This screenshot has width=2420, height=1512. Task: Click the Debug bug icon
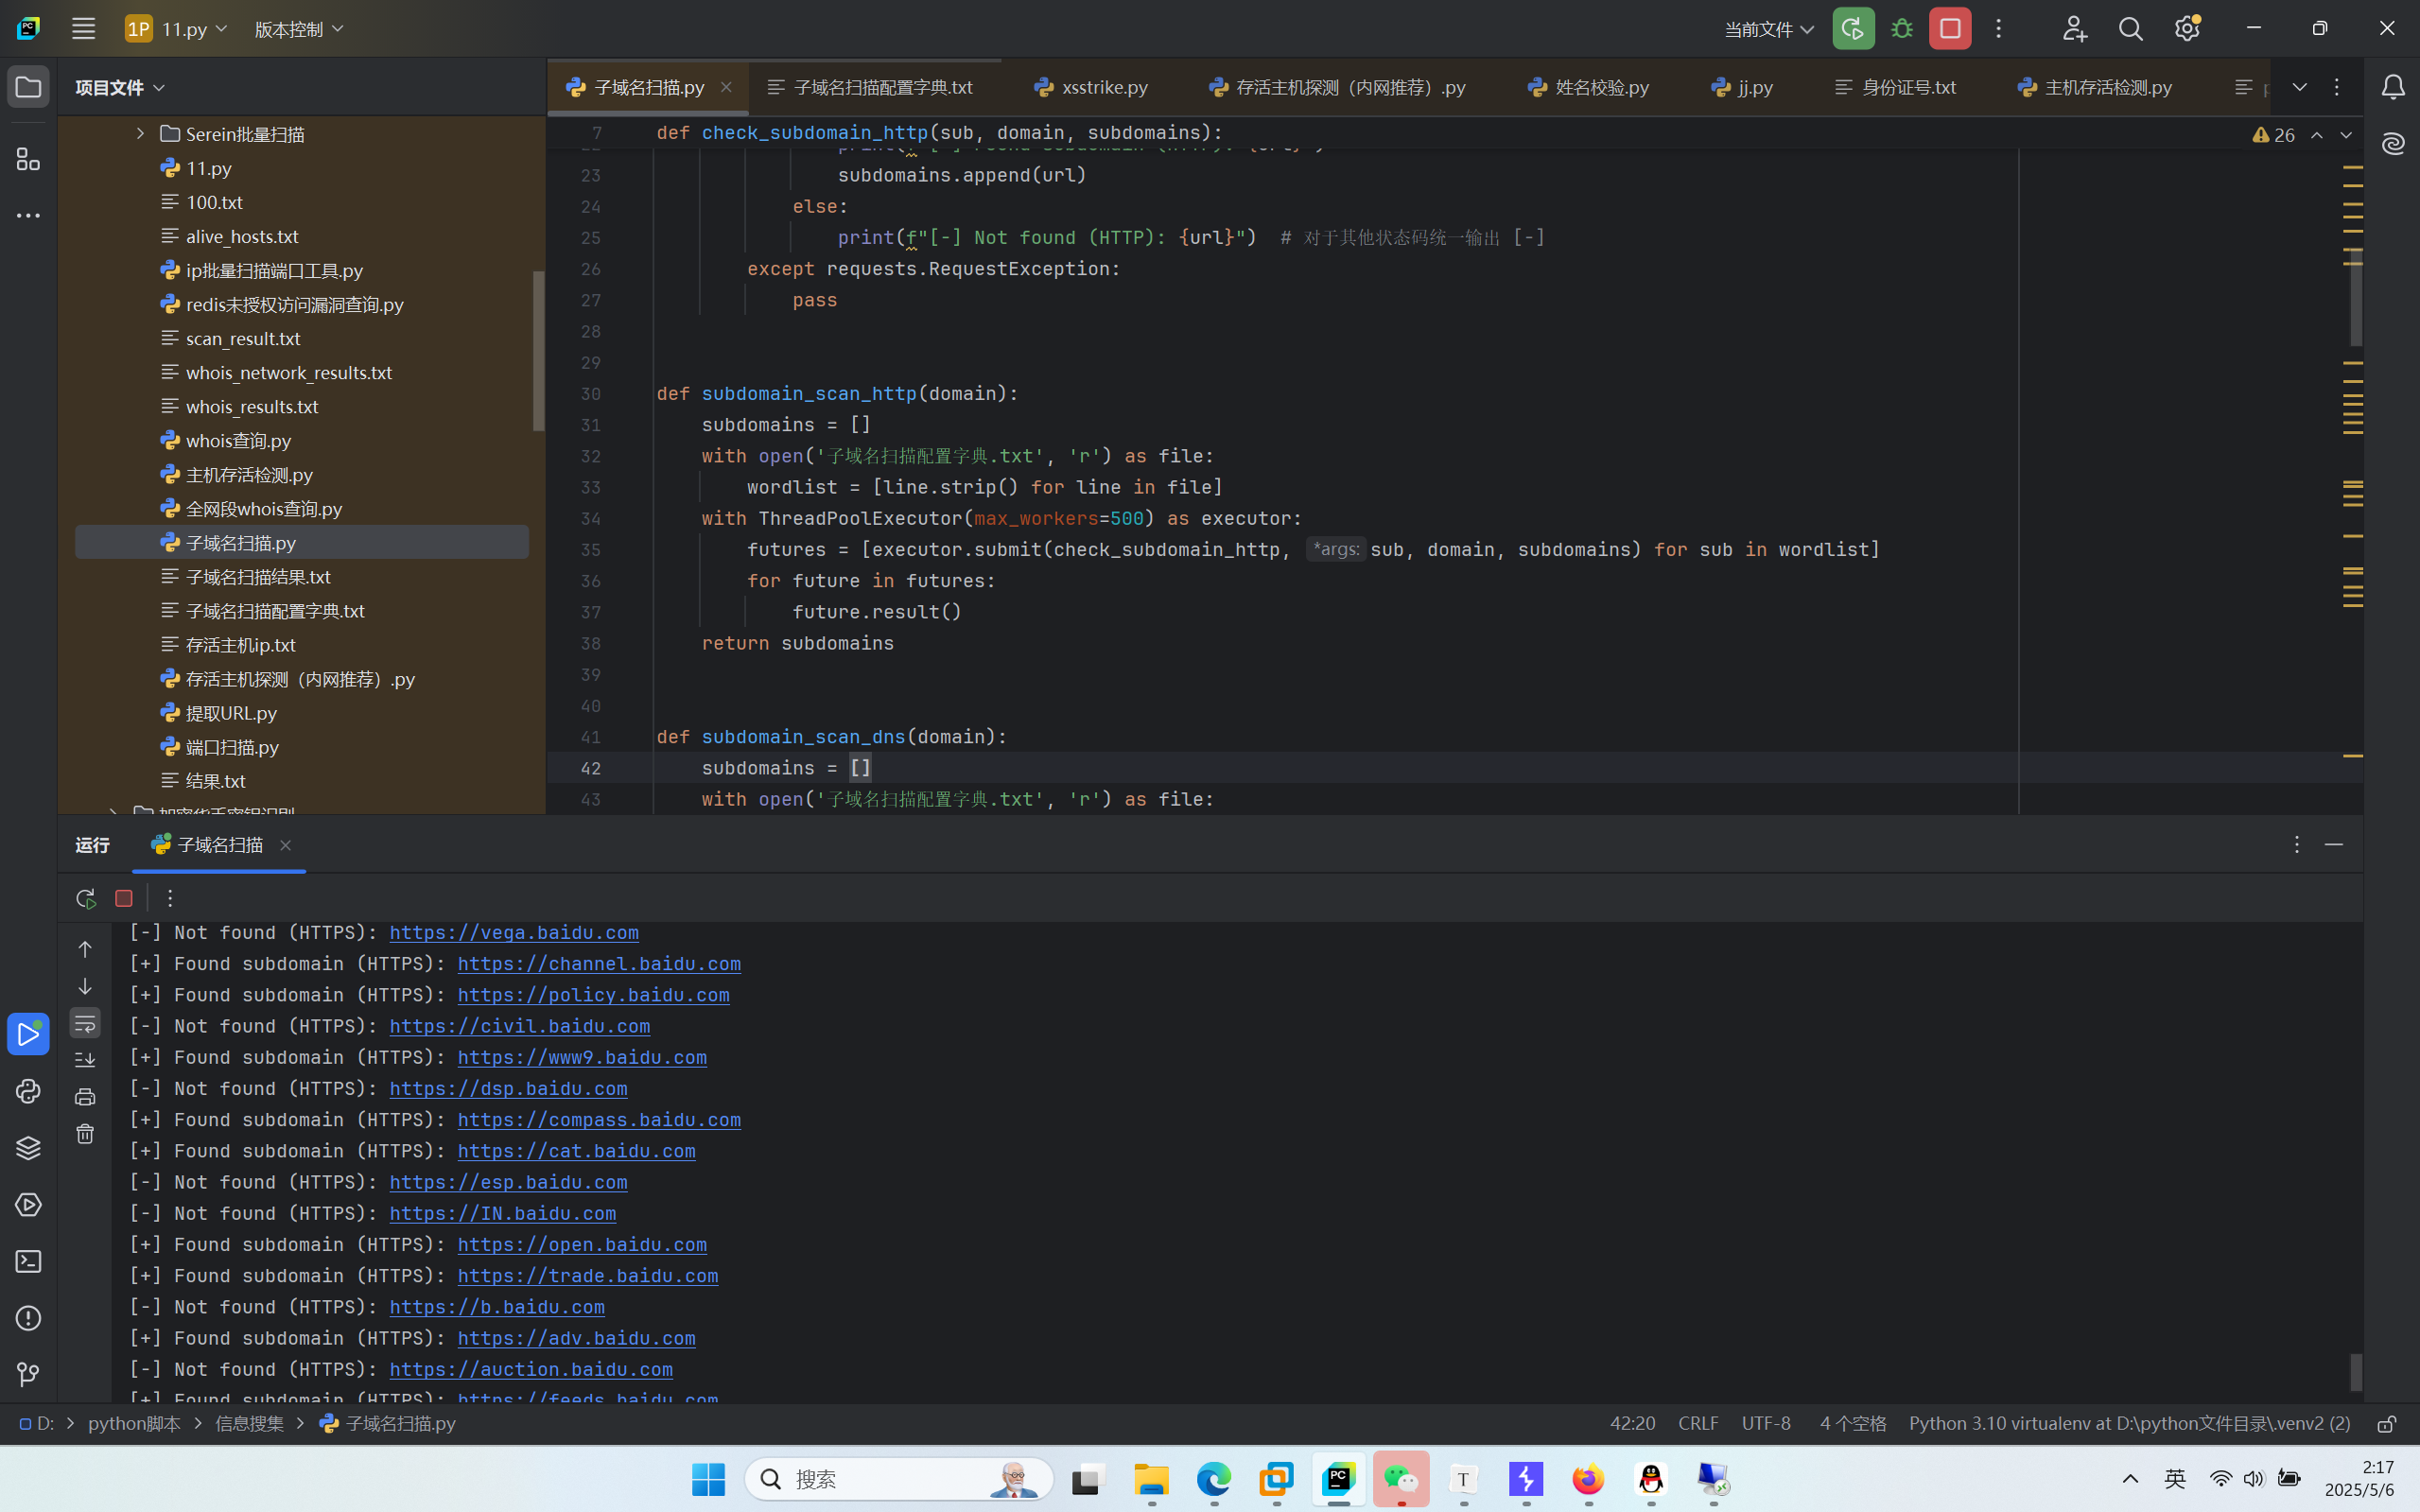1902,29
